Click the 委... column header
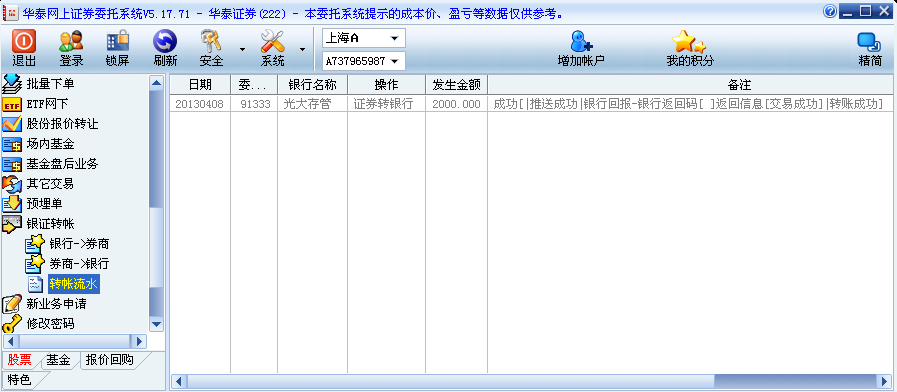This screenshot has height=392, width=897. point(253,85)
